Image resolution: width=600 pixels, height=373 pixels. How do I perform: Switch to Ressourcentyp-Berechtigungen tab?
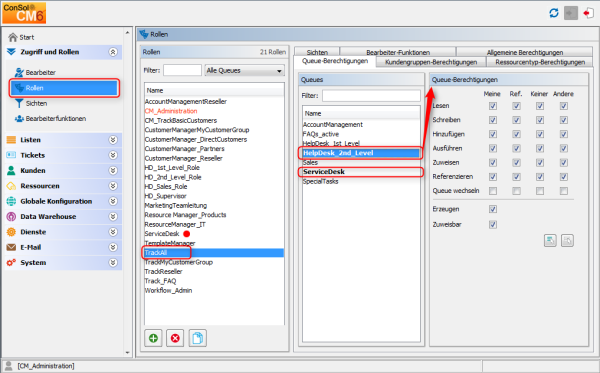tap(540, 62)
